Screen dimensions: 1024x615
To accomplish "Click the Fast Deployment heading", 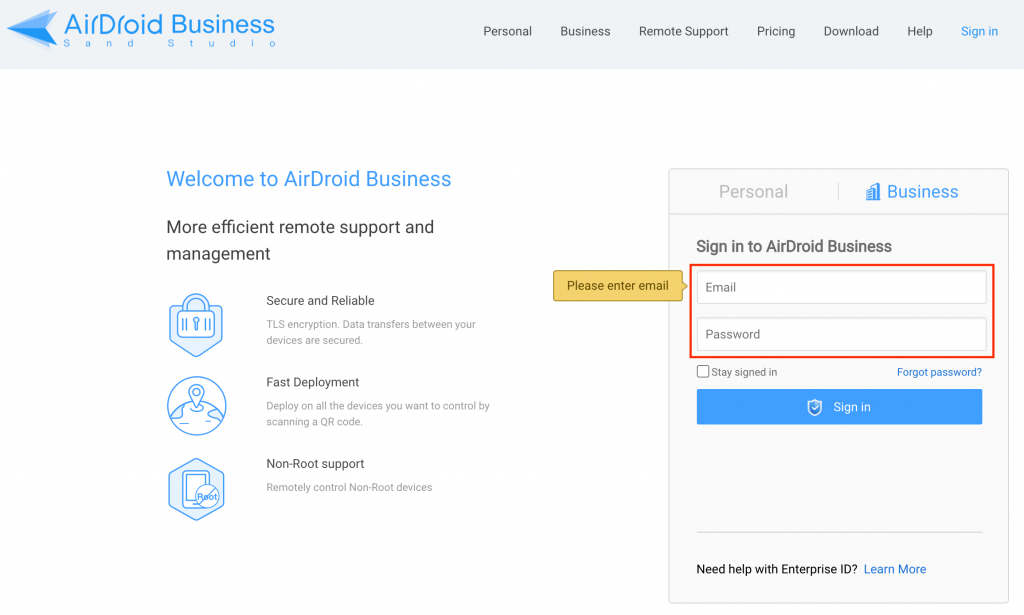I will 312,383.
